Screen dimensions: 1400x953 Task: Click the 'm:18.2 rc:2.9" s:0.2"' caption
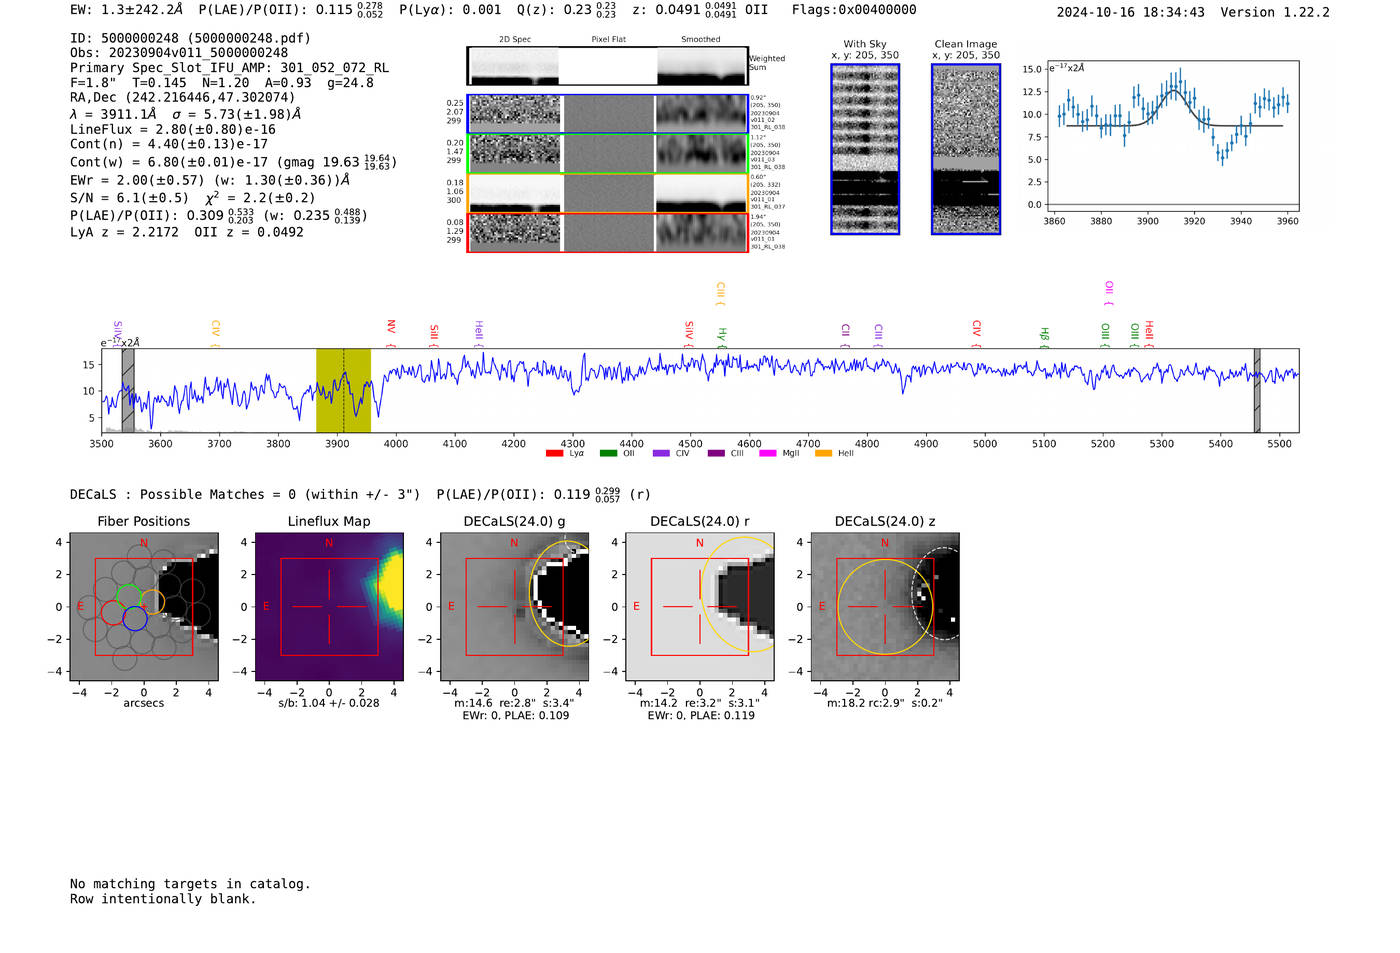(x=885, y=703)
